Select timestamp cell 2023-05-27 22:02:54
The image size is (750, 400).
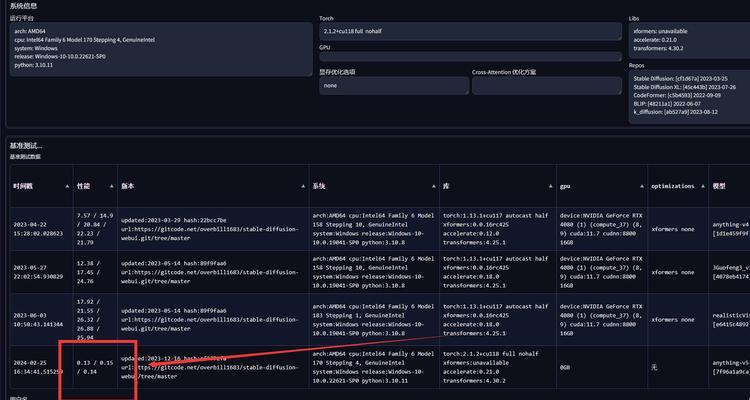42,272
